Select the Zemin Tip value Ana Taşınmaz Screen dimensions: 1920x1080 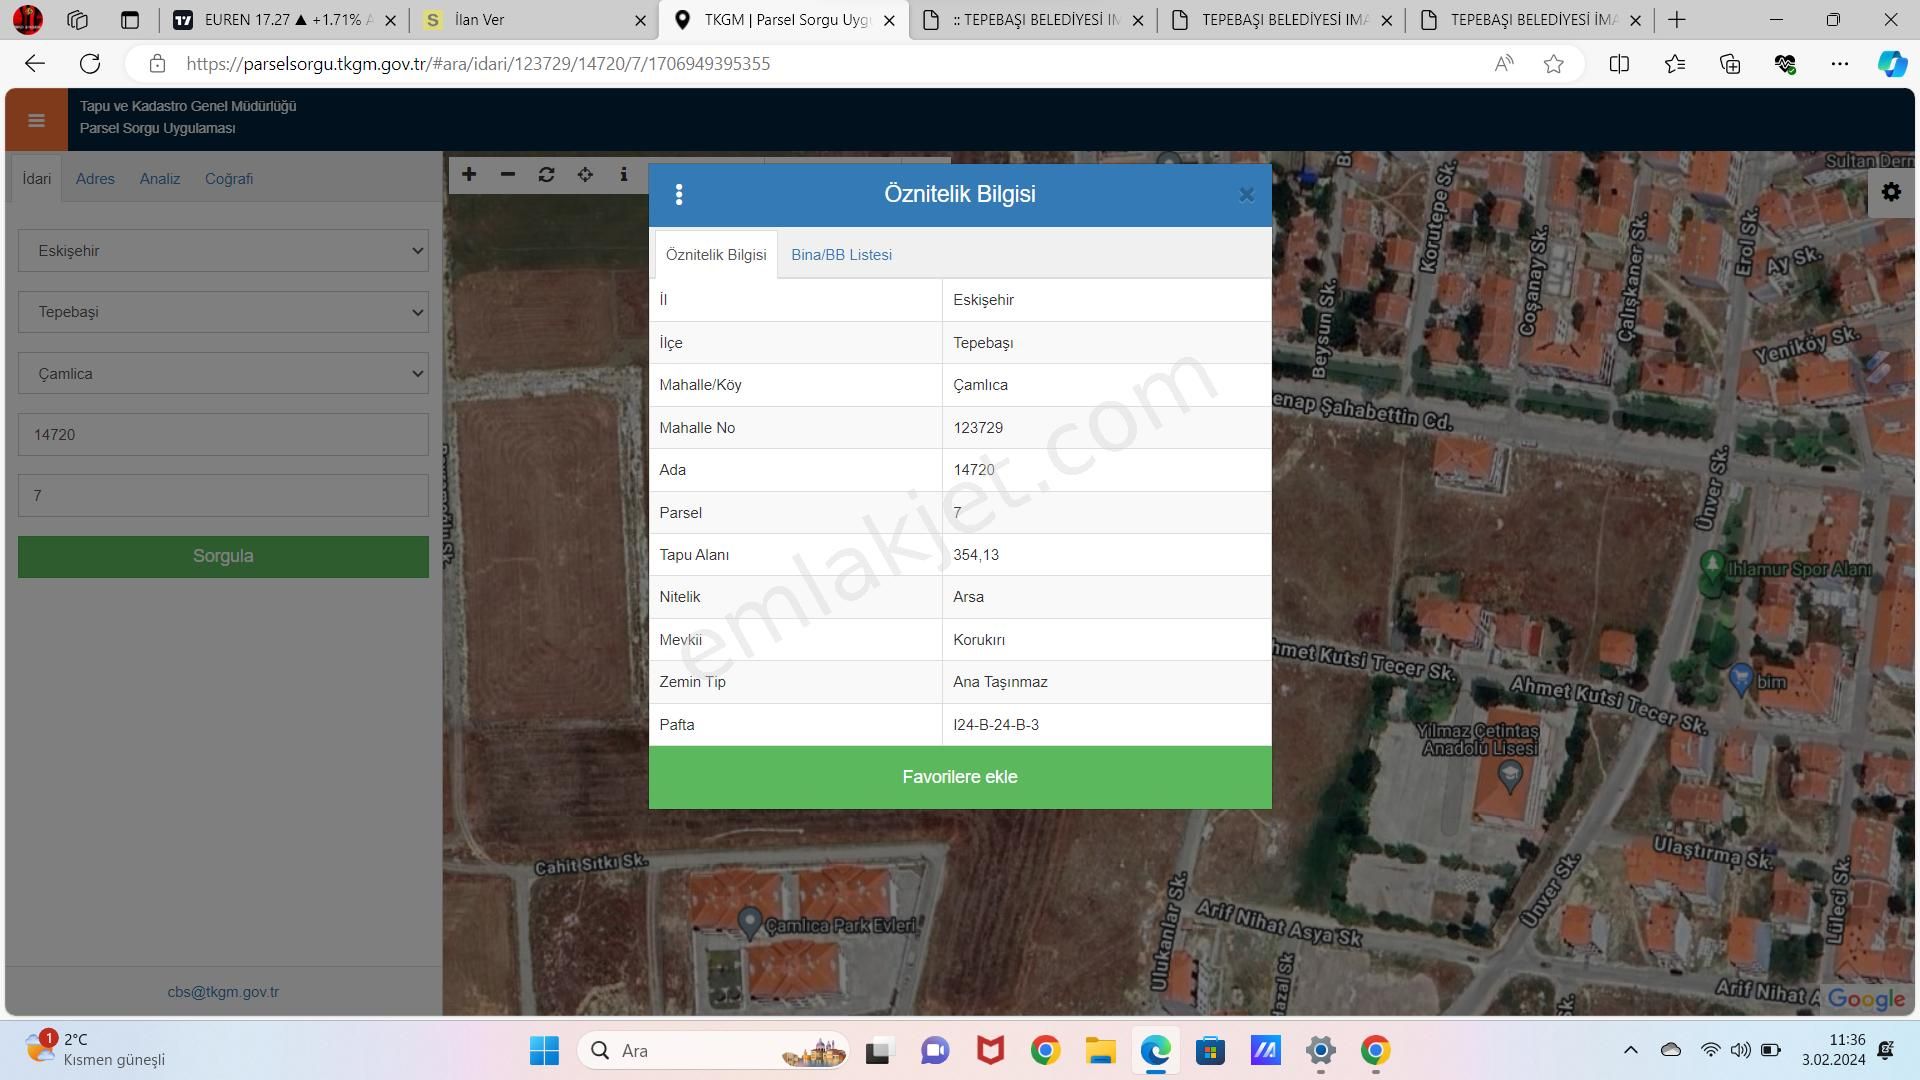tap(1000, 682)
